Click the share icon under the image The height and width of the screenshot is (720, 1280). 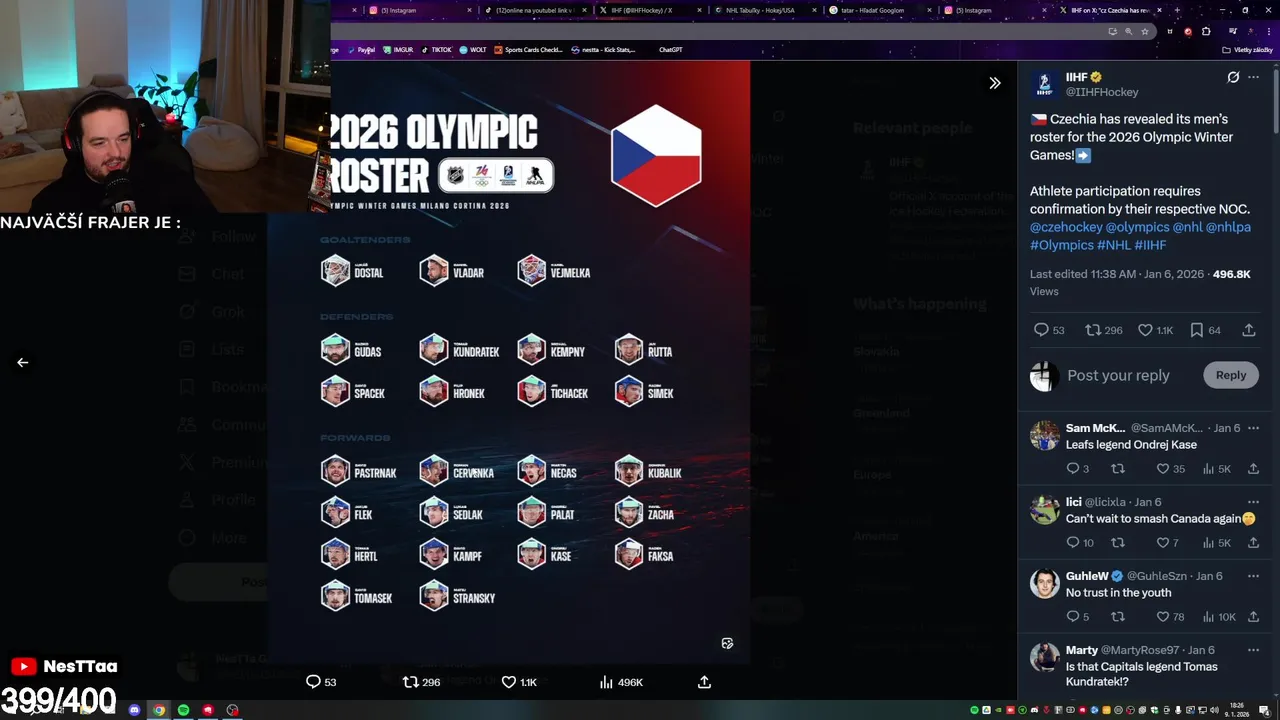[704, 682]
